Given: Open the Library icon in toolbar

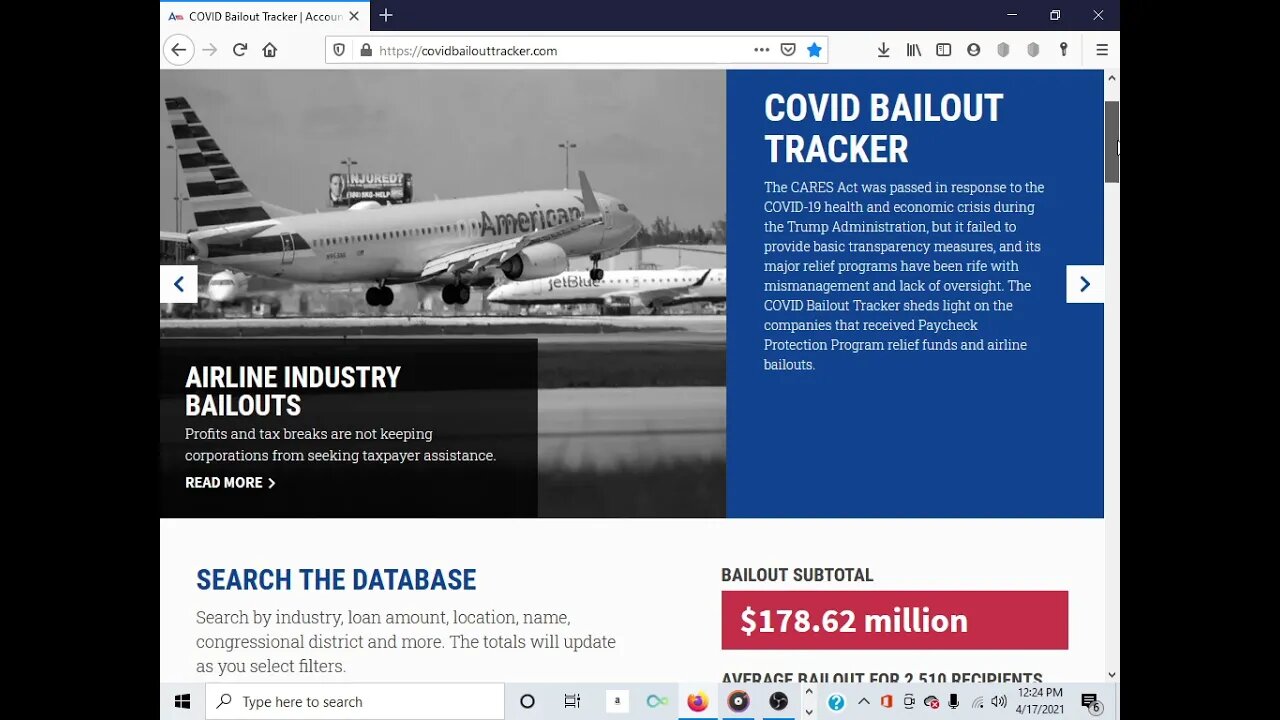Looking at the screenshot, I should click(913, 50).
